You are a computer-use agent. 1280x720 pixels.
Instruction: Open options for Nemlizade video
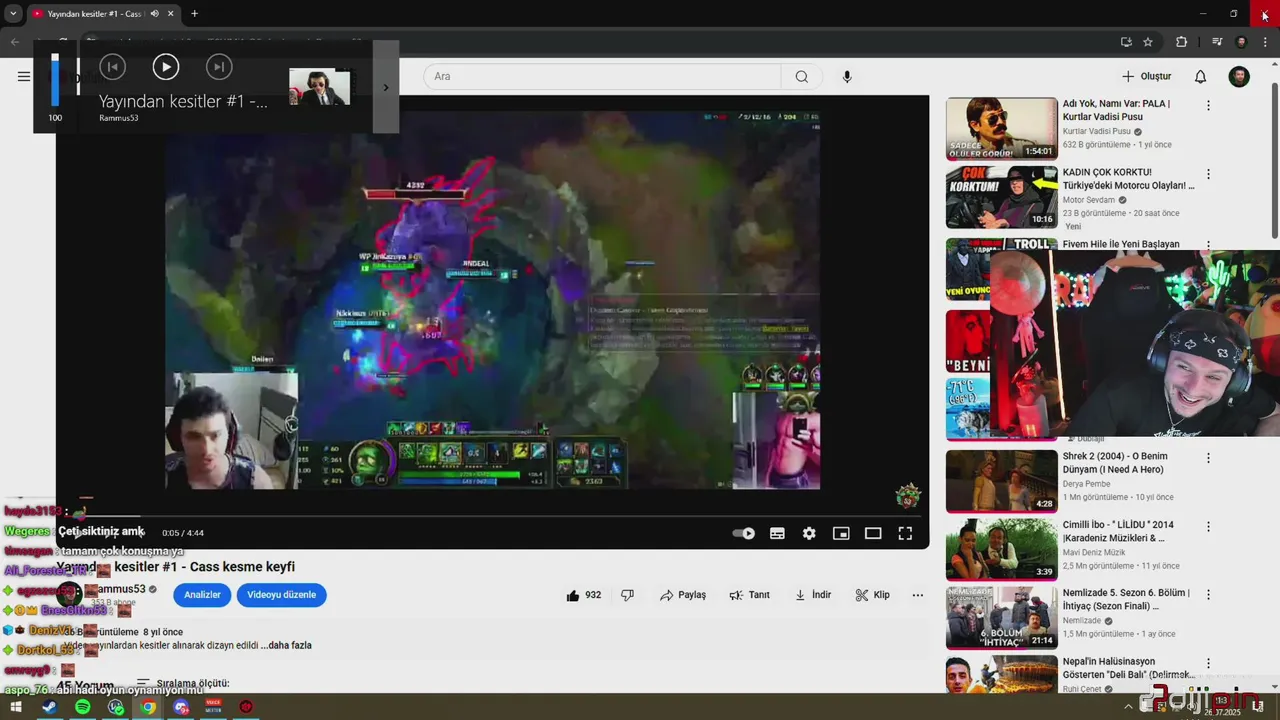click(1208, 594)
